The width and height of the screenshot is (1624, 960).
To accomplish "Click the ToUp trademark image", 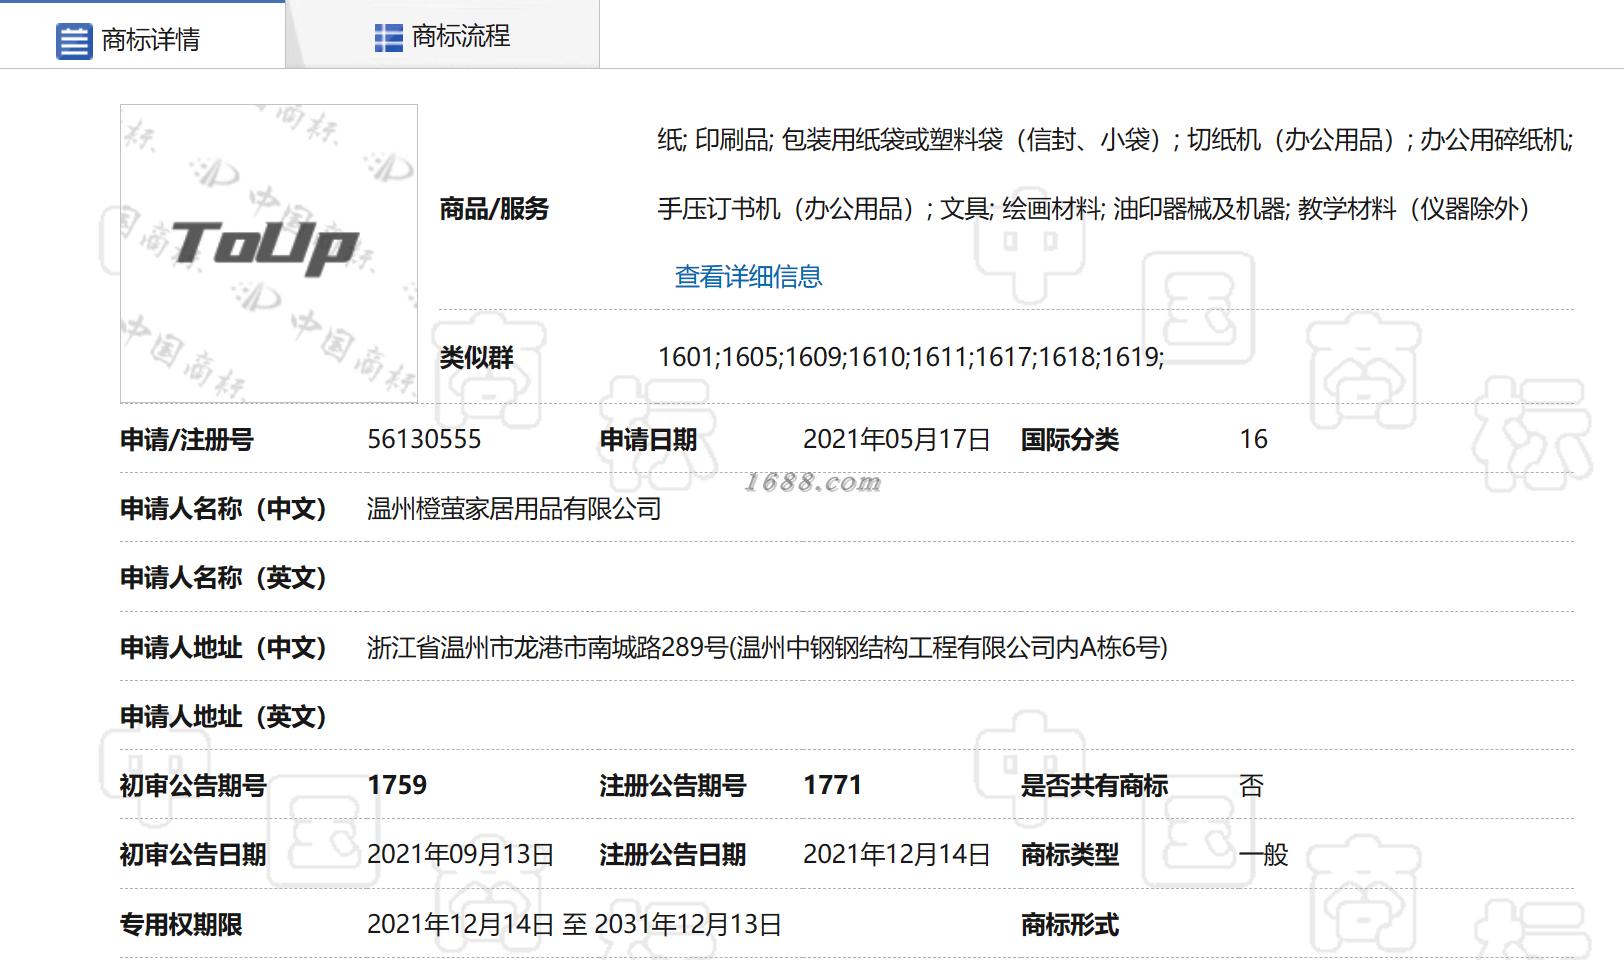I will 269,253.
